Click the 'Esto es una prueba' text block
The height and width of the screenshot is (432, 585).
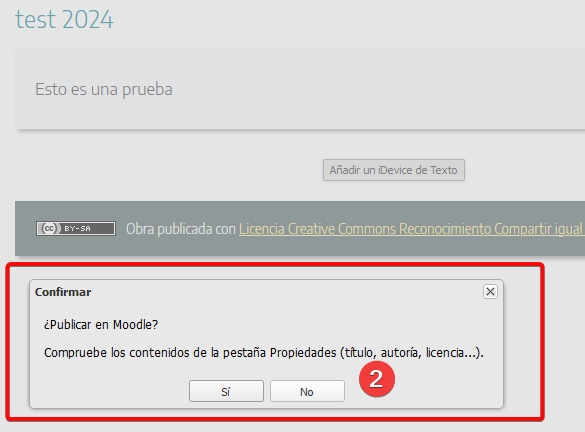pos(104,89)
